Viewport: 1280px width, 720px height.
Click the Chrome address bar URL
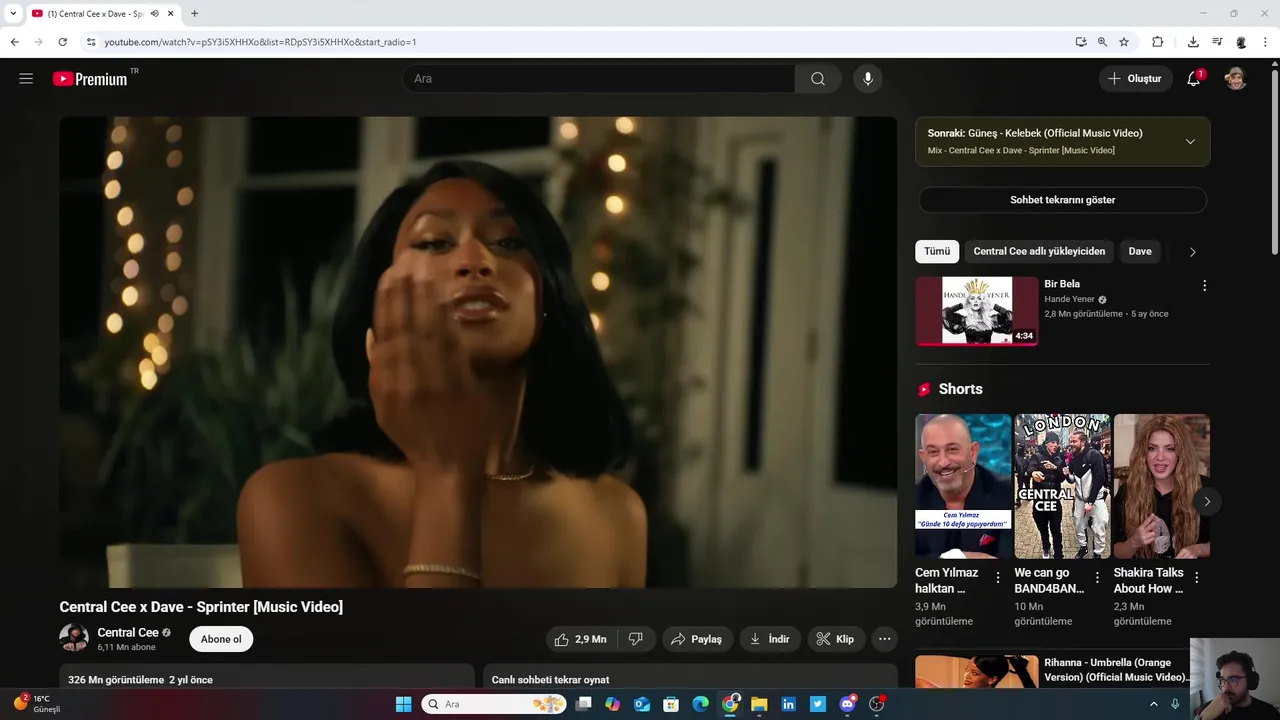[260, 42]
